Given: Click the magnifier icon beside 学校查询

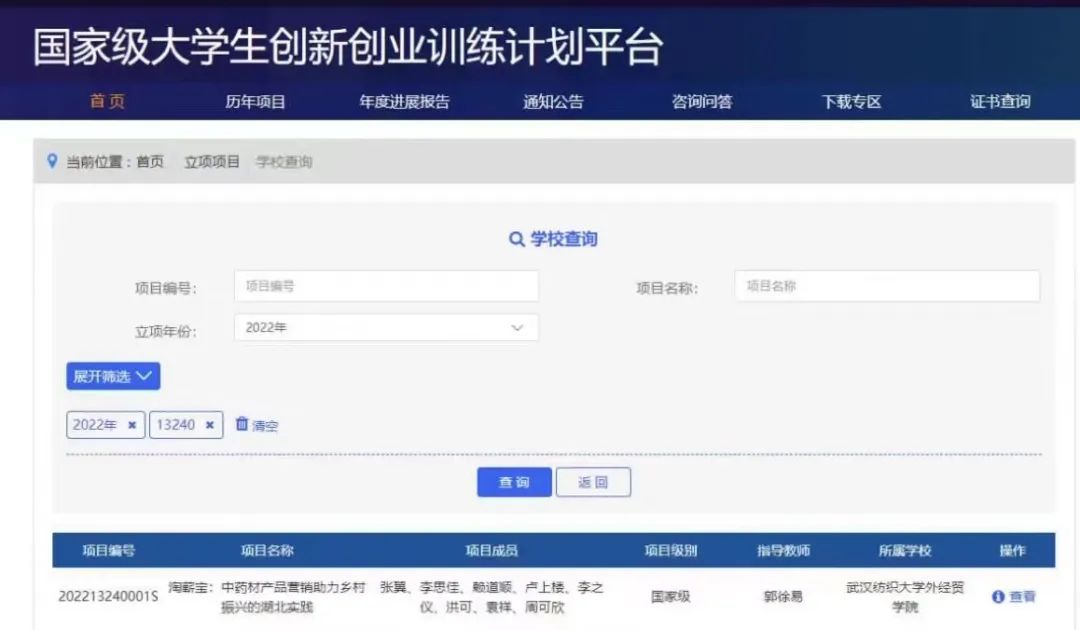Looking at the screenshot, I should tap(516, 240).
